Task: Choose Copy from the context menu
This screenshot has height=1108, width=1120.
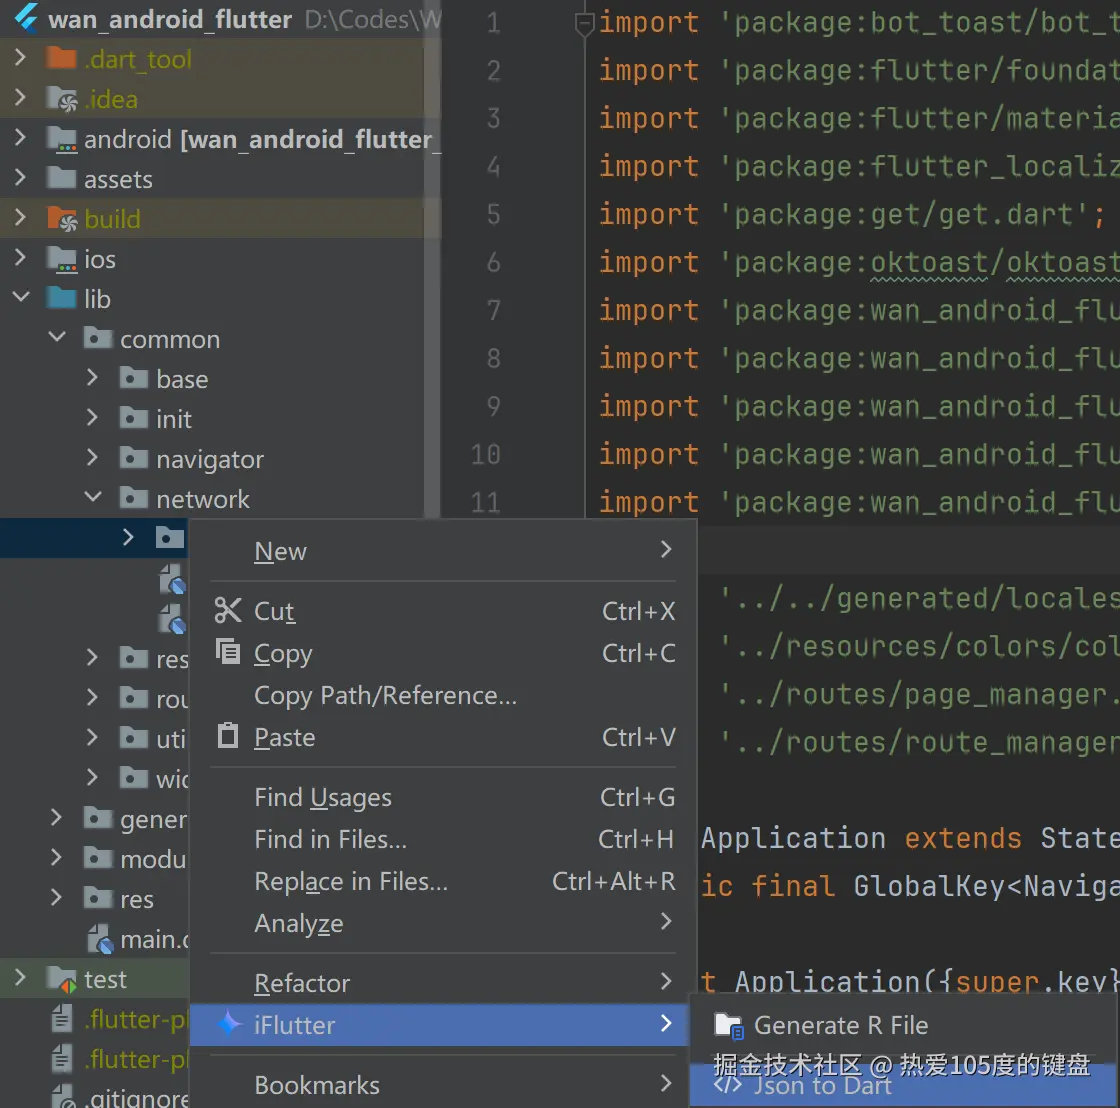Action: click(x=443, y=653)
